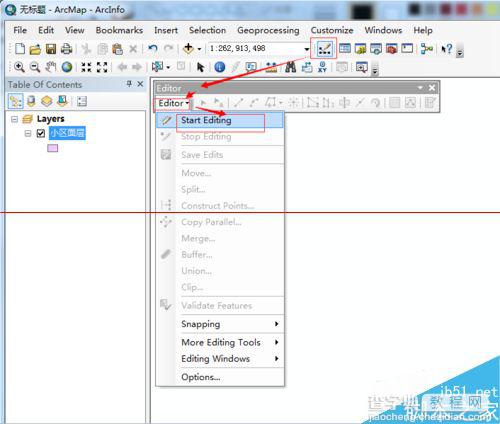Click List By Source icon
The width and height of the screenshot is (500, 424).
coord(31,101)
